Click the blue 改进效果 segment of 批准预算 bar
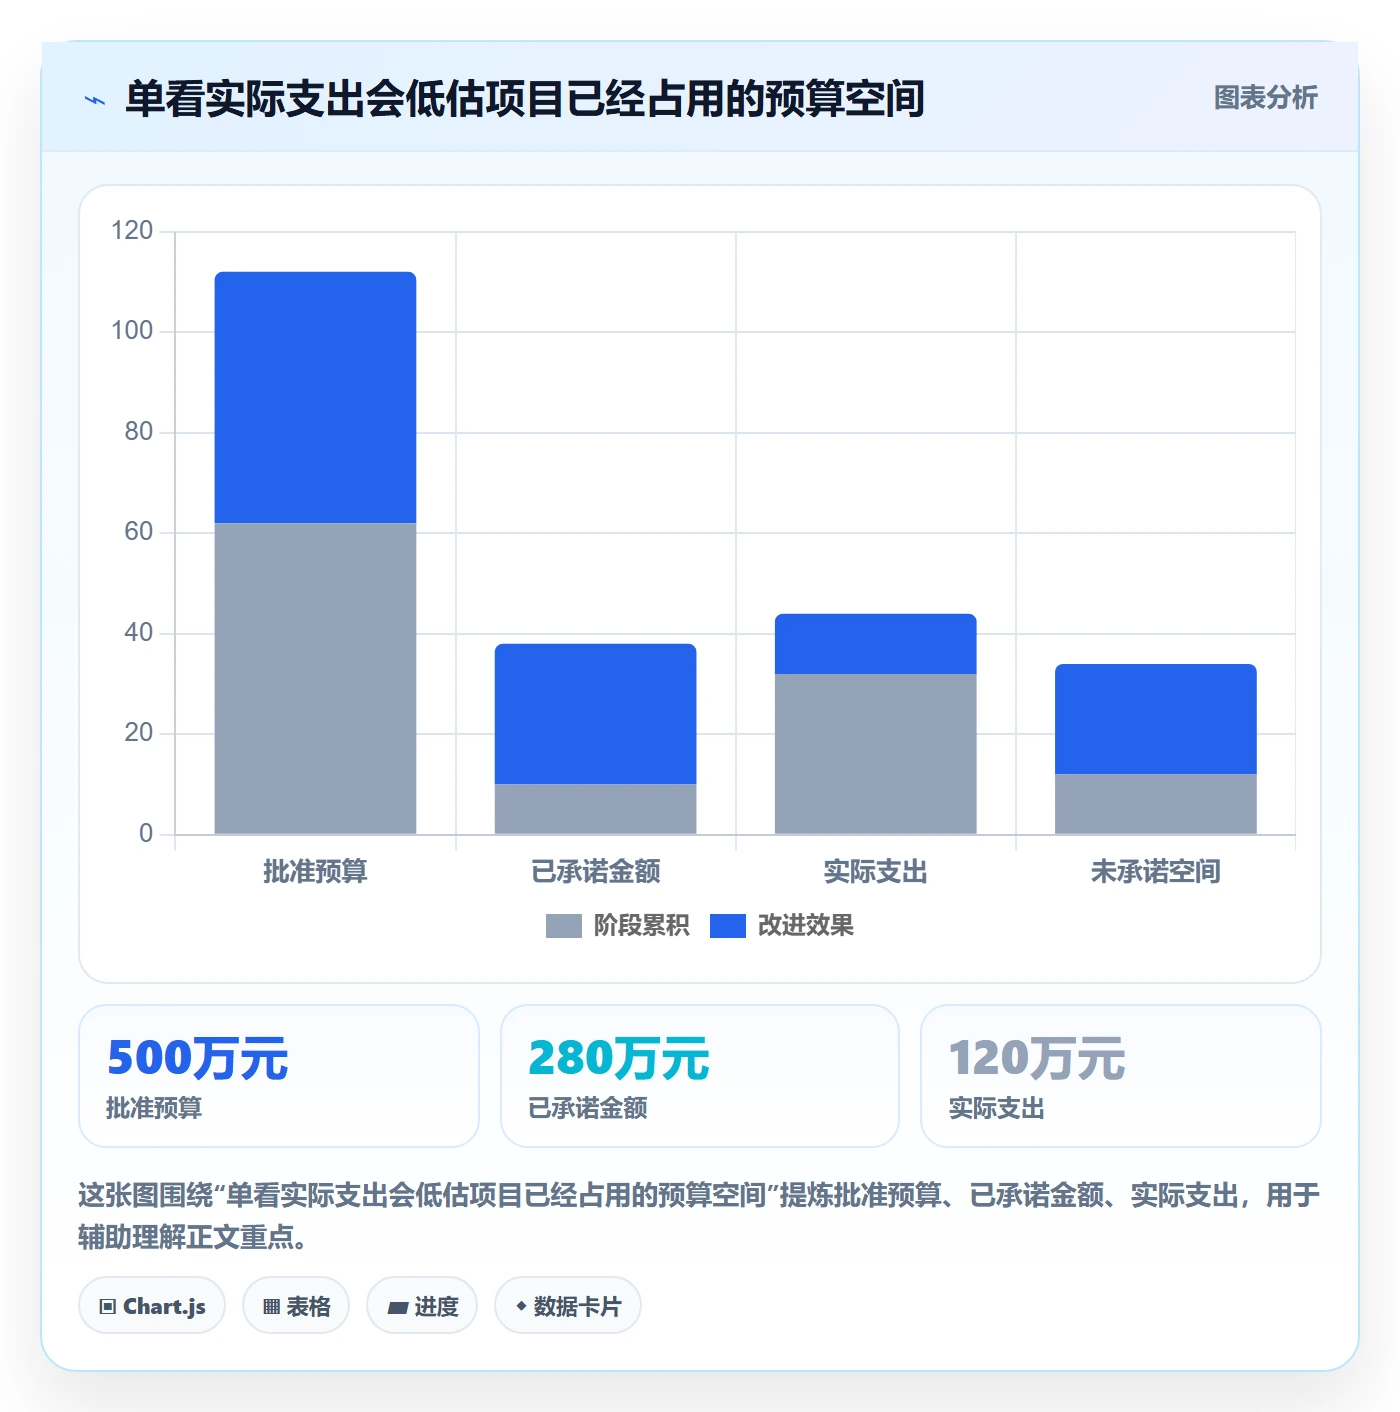 point(315,397)
